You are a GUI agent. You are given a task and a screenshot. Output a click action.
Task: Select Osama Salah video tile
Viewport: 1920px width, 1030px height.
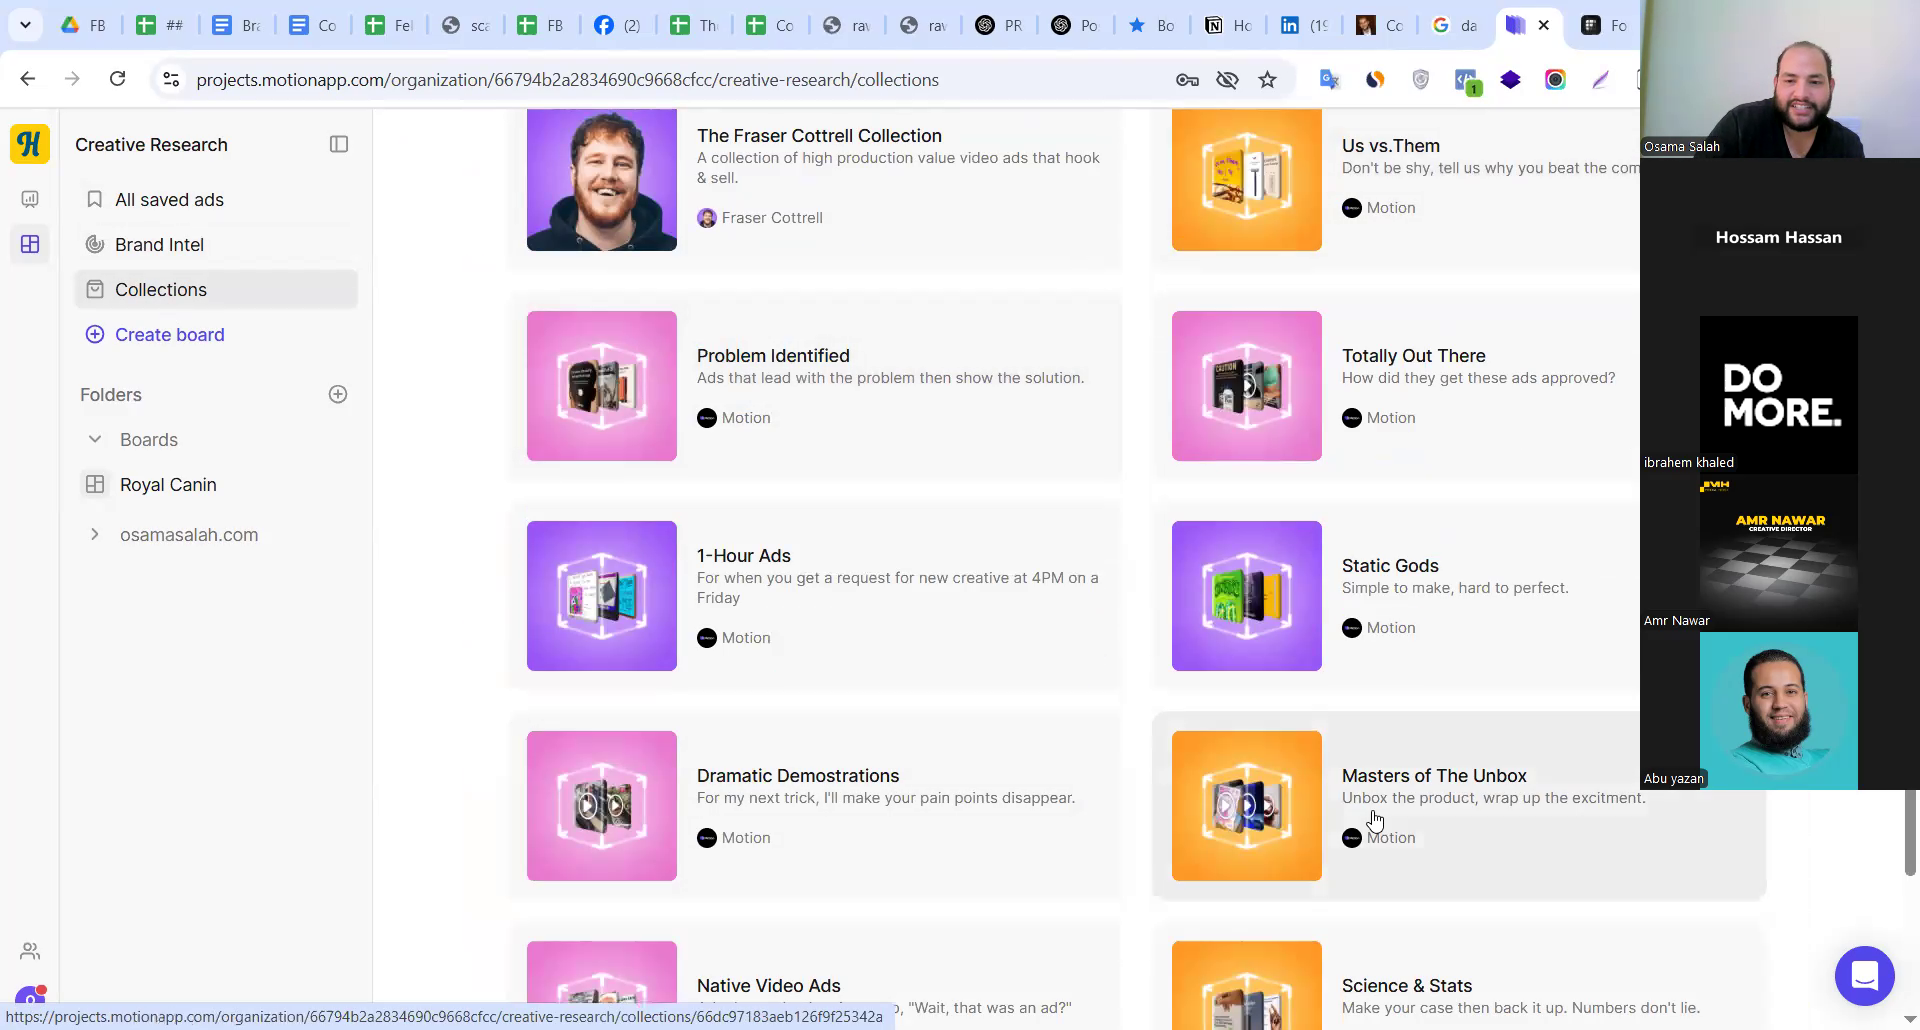coord(1780,79)
